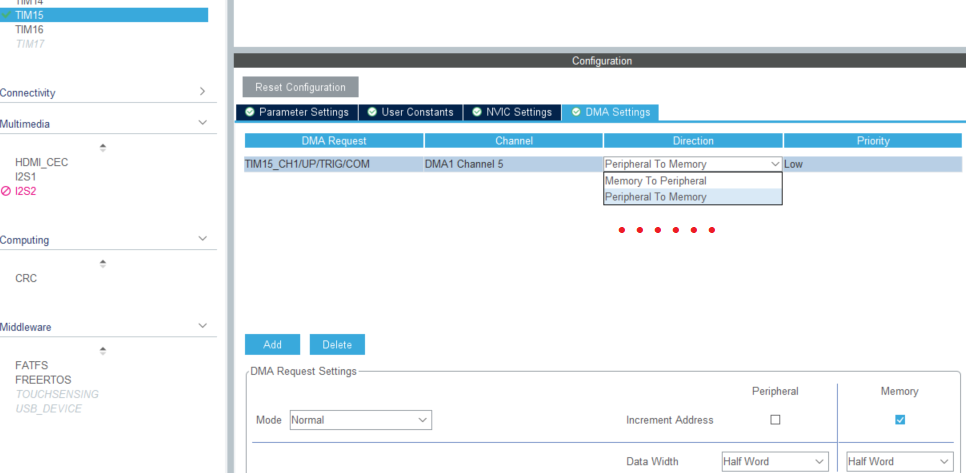966x473 pixels.
Task: Click the sort arrows icon under Multimedia
Action: (x=103, y=148)
